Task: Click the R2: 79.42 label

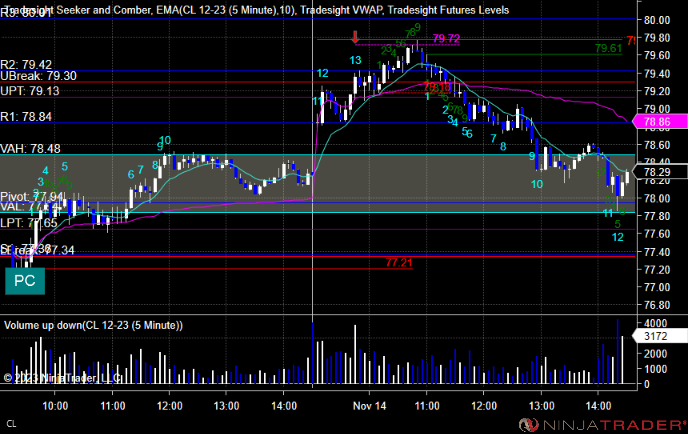Action: (26, 65)
